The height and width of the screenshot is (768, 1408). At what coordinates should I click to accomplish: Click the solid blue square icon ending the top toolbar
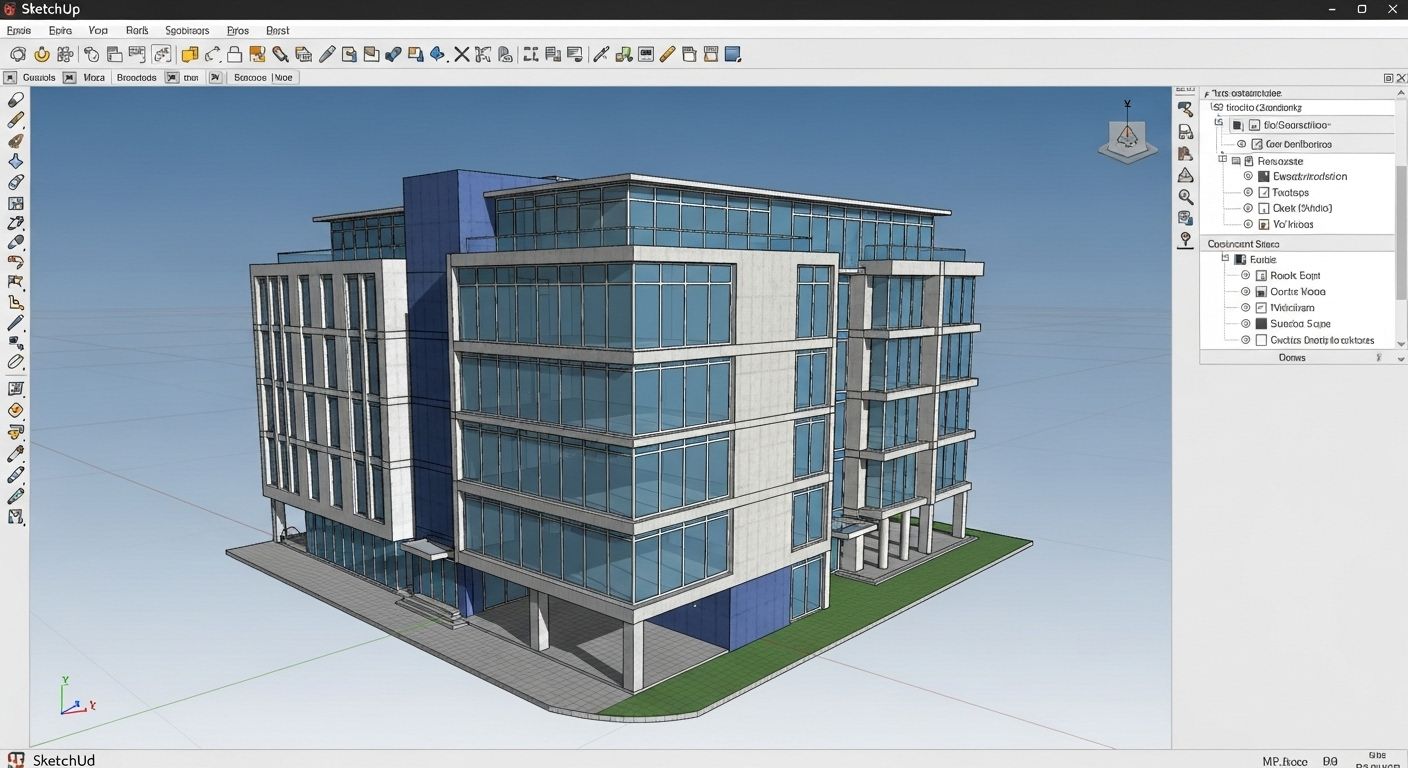733,54
